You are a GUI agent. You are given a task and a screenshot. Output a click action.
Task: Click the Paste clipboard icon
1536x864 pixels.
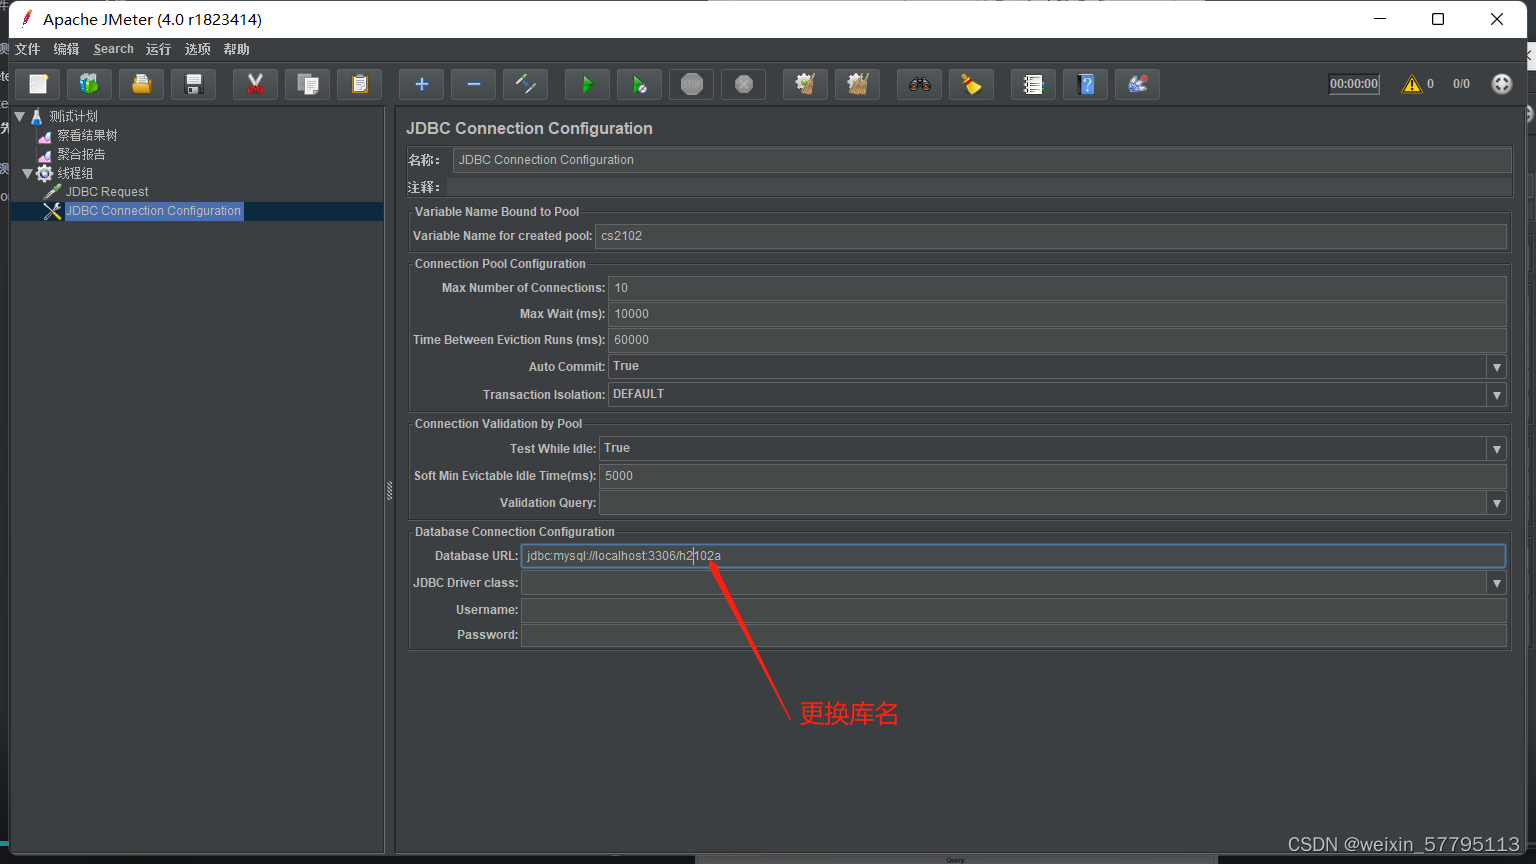pos(360,84)
